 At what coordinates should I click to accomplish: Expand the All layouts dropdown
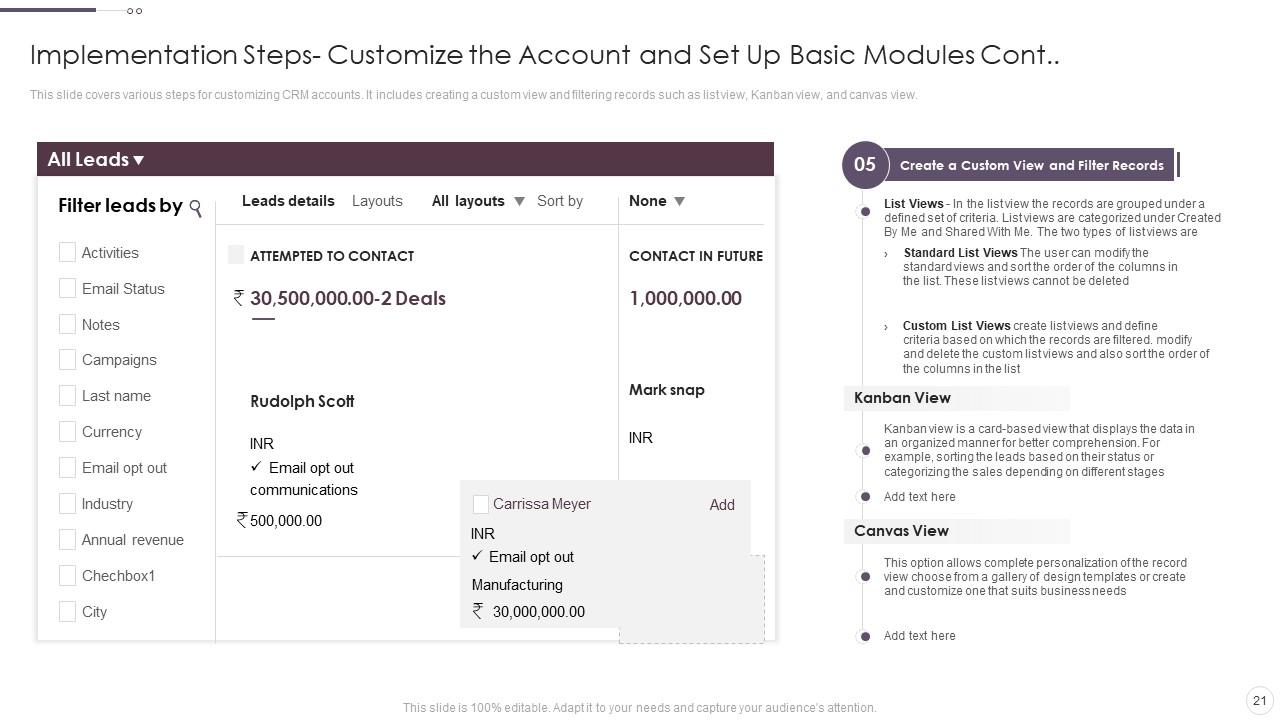tap(519, 201)
